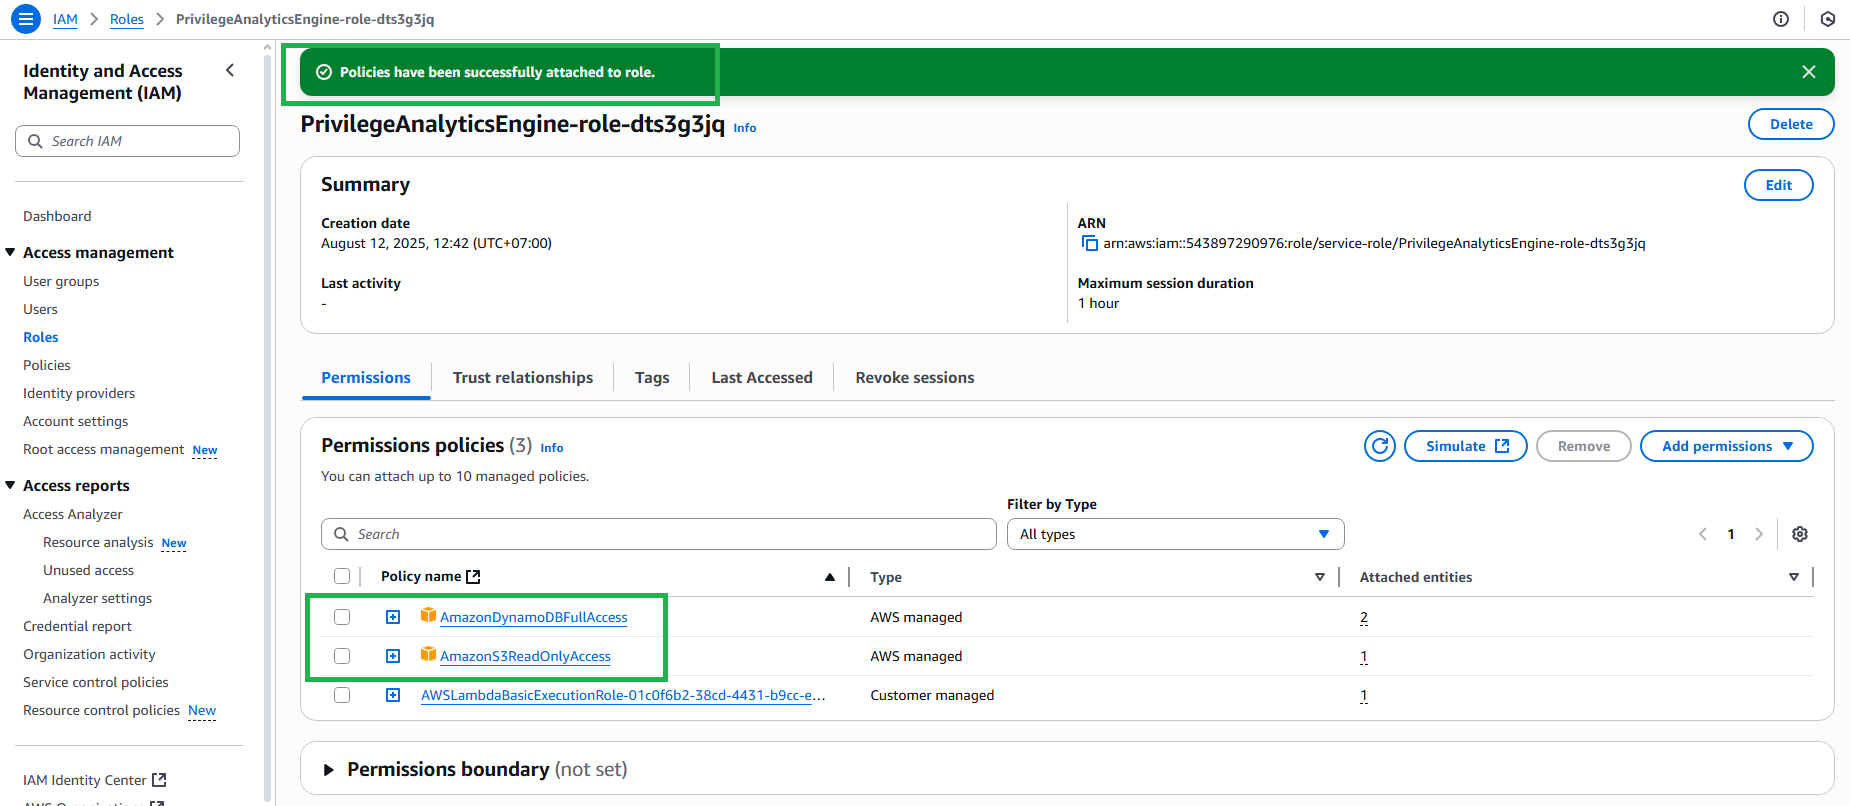Expand the AmazonDynamoDBFullAccess policy details
The width and height of the screenshot is (1850, 806).
pos(393,617)
